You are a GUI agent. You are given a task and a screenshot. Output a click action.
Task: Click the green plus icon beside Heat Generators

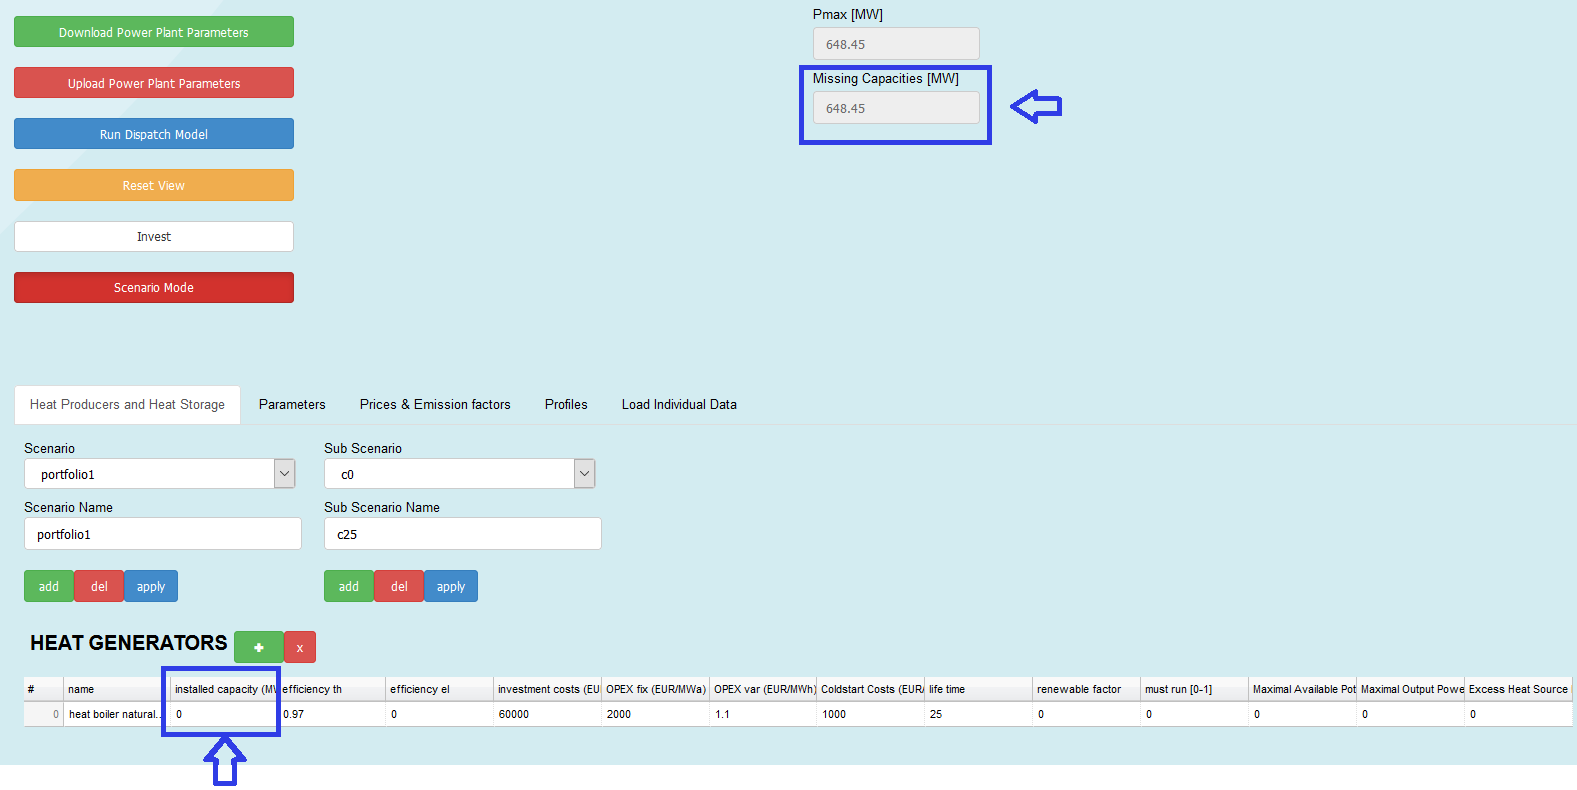(258, 647)
